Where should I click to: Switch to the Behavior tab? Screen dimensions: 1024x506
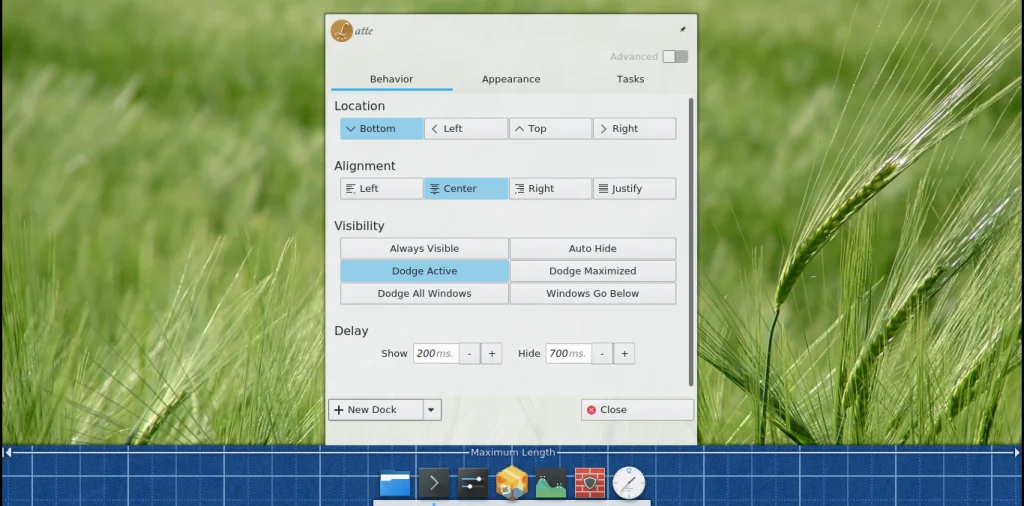[x=391, y=79]
